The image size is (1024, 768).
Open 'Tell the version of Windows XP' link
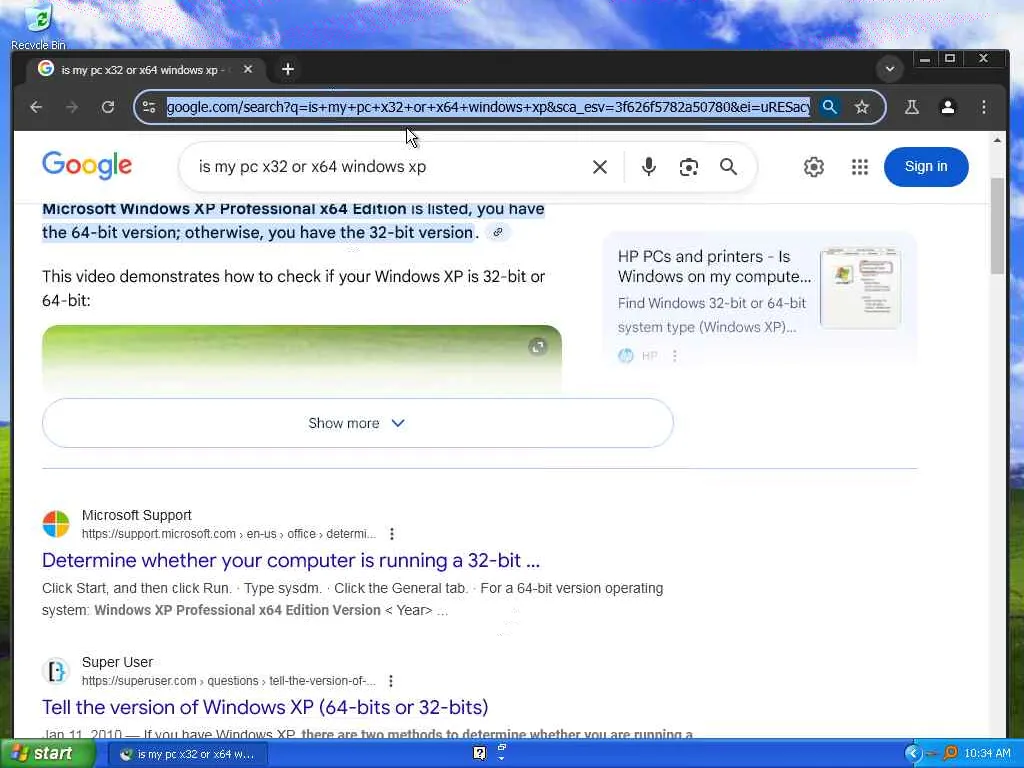(x=265, y=707)
